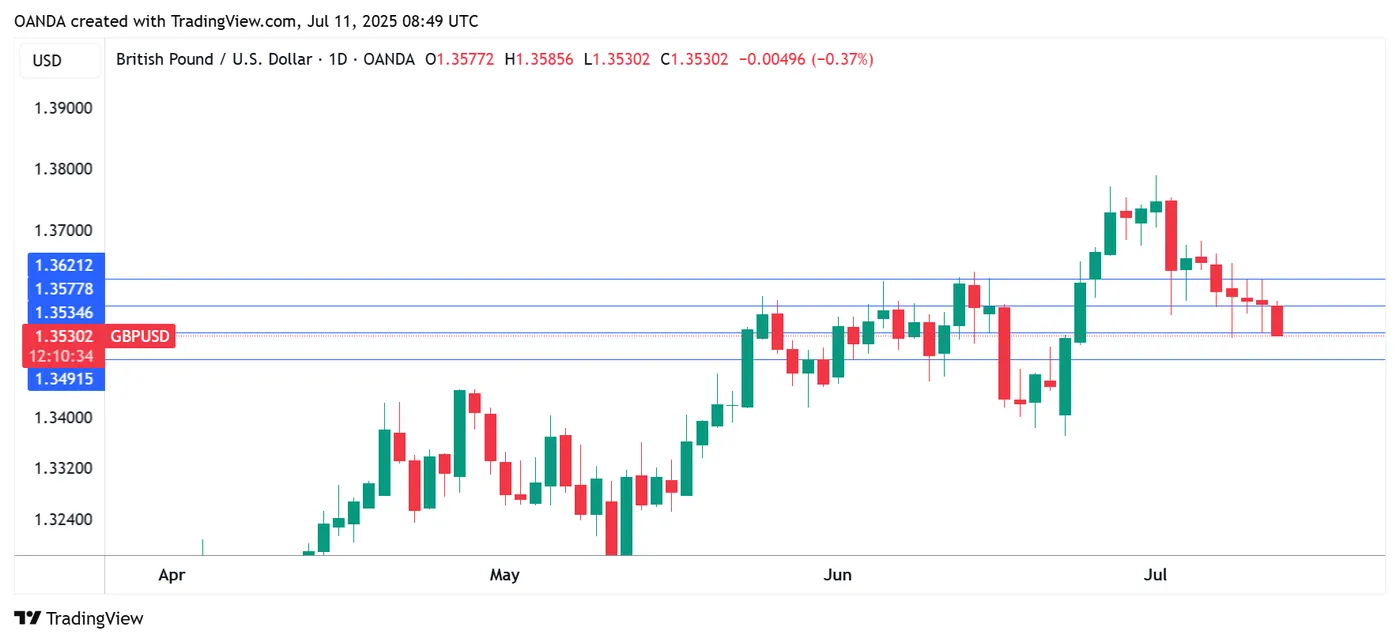Click the TradingView logo icon

[27, 618]
